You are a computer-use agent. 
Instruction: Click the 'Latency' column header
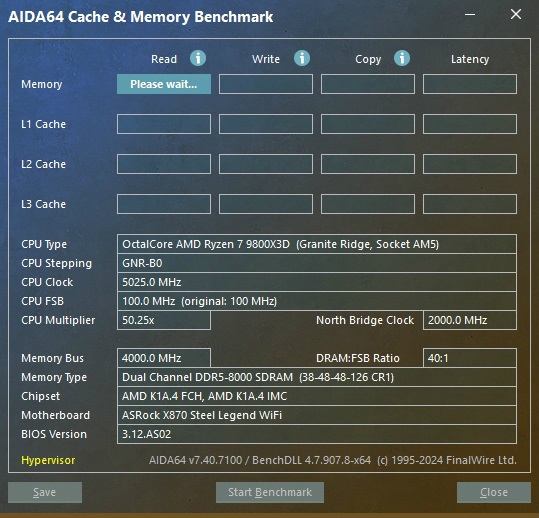pos(470,59)
